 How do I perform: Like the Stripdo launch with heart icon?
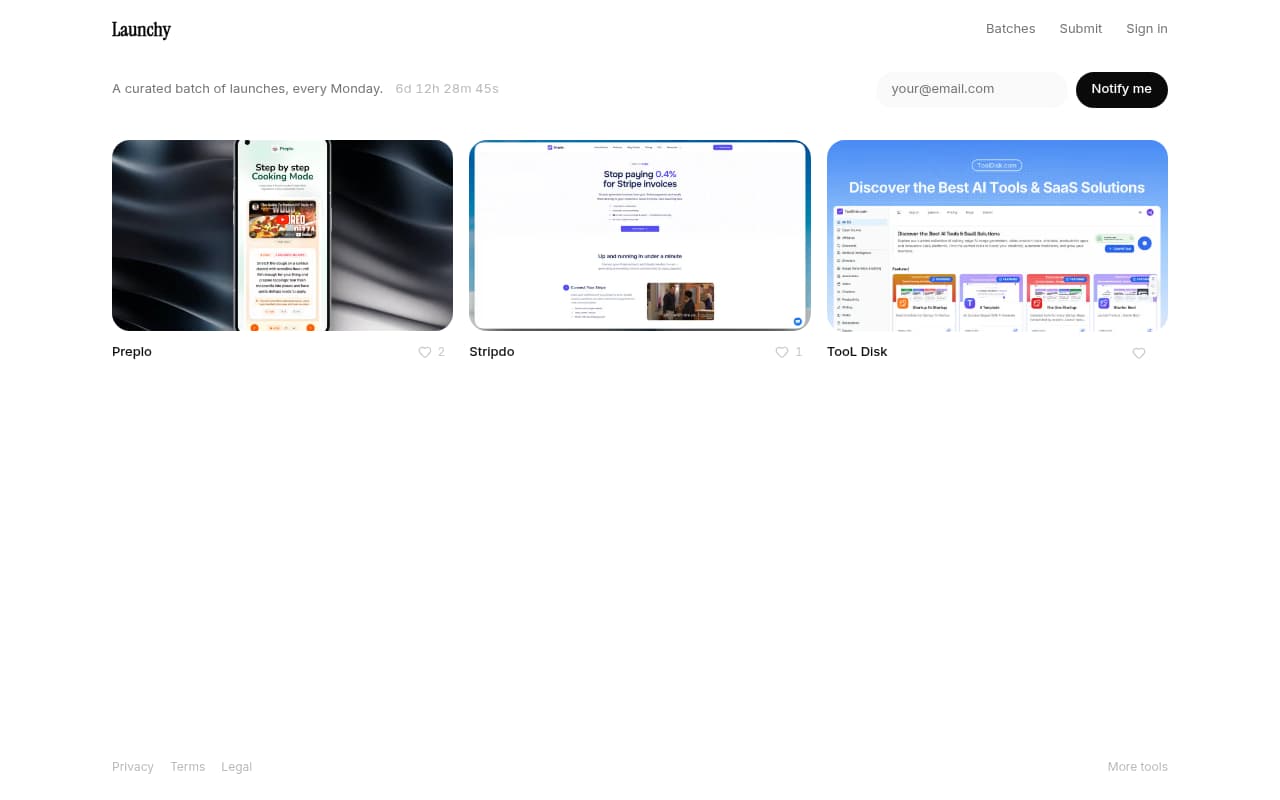tap(781, 352)
